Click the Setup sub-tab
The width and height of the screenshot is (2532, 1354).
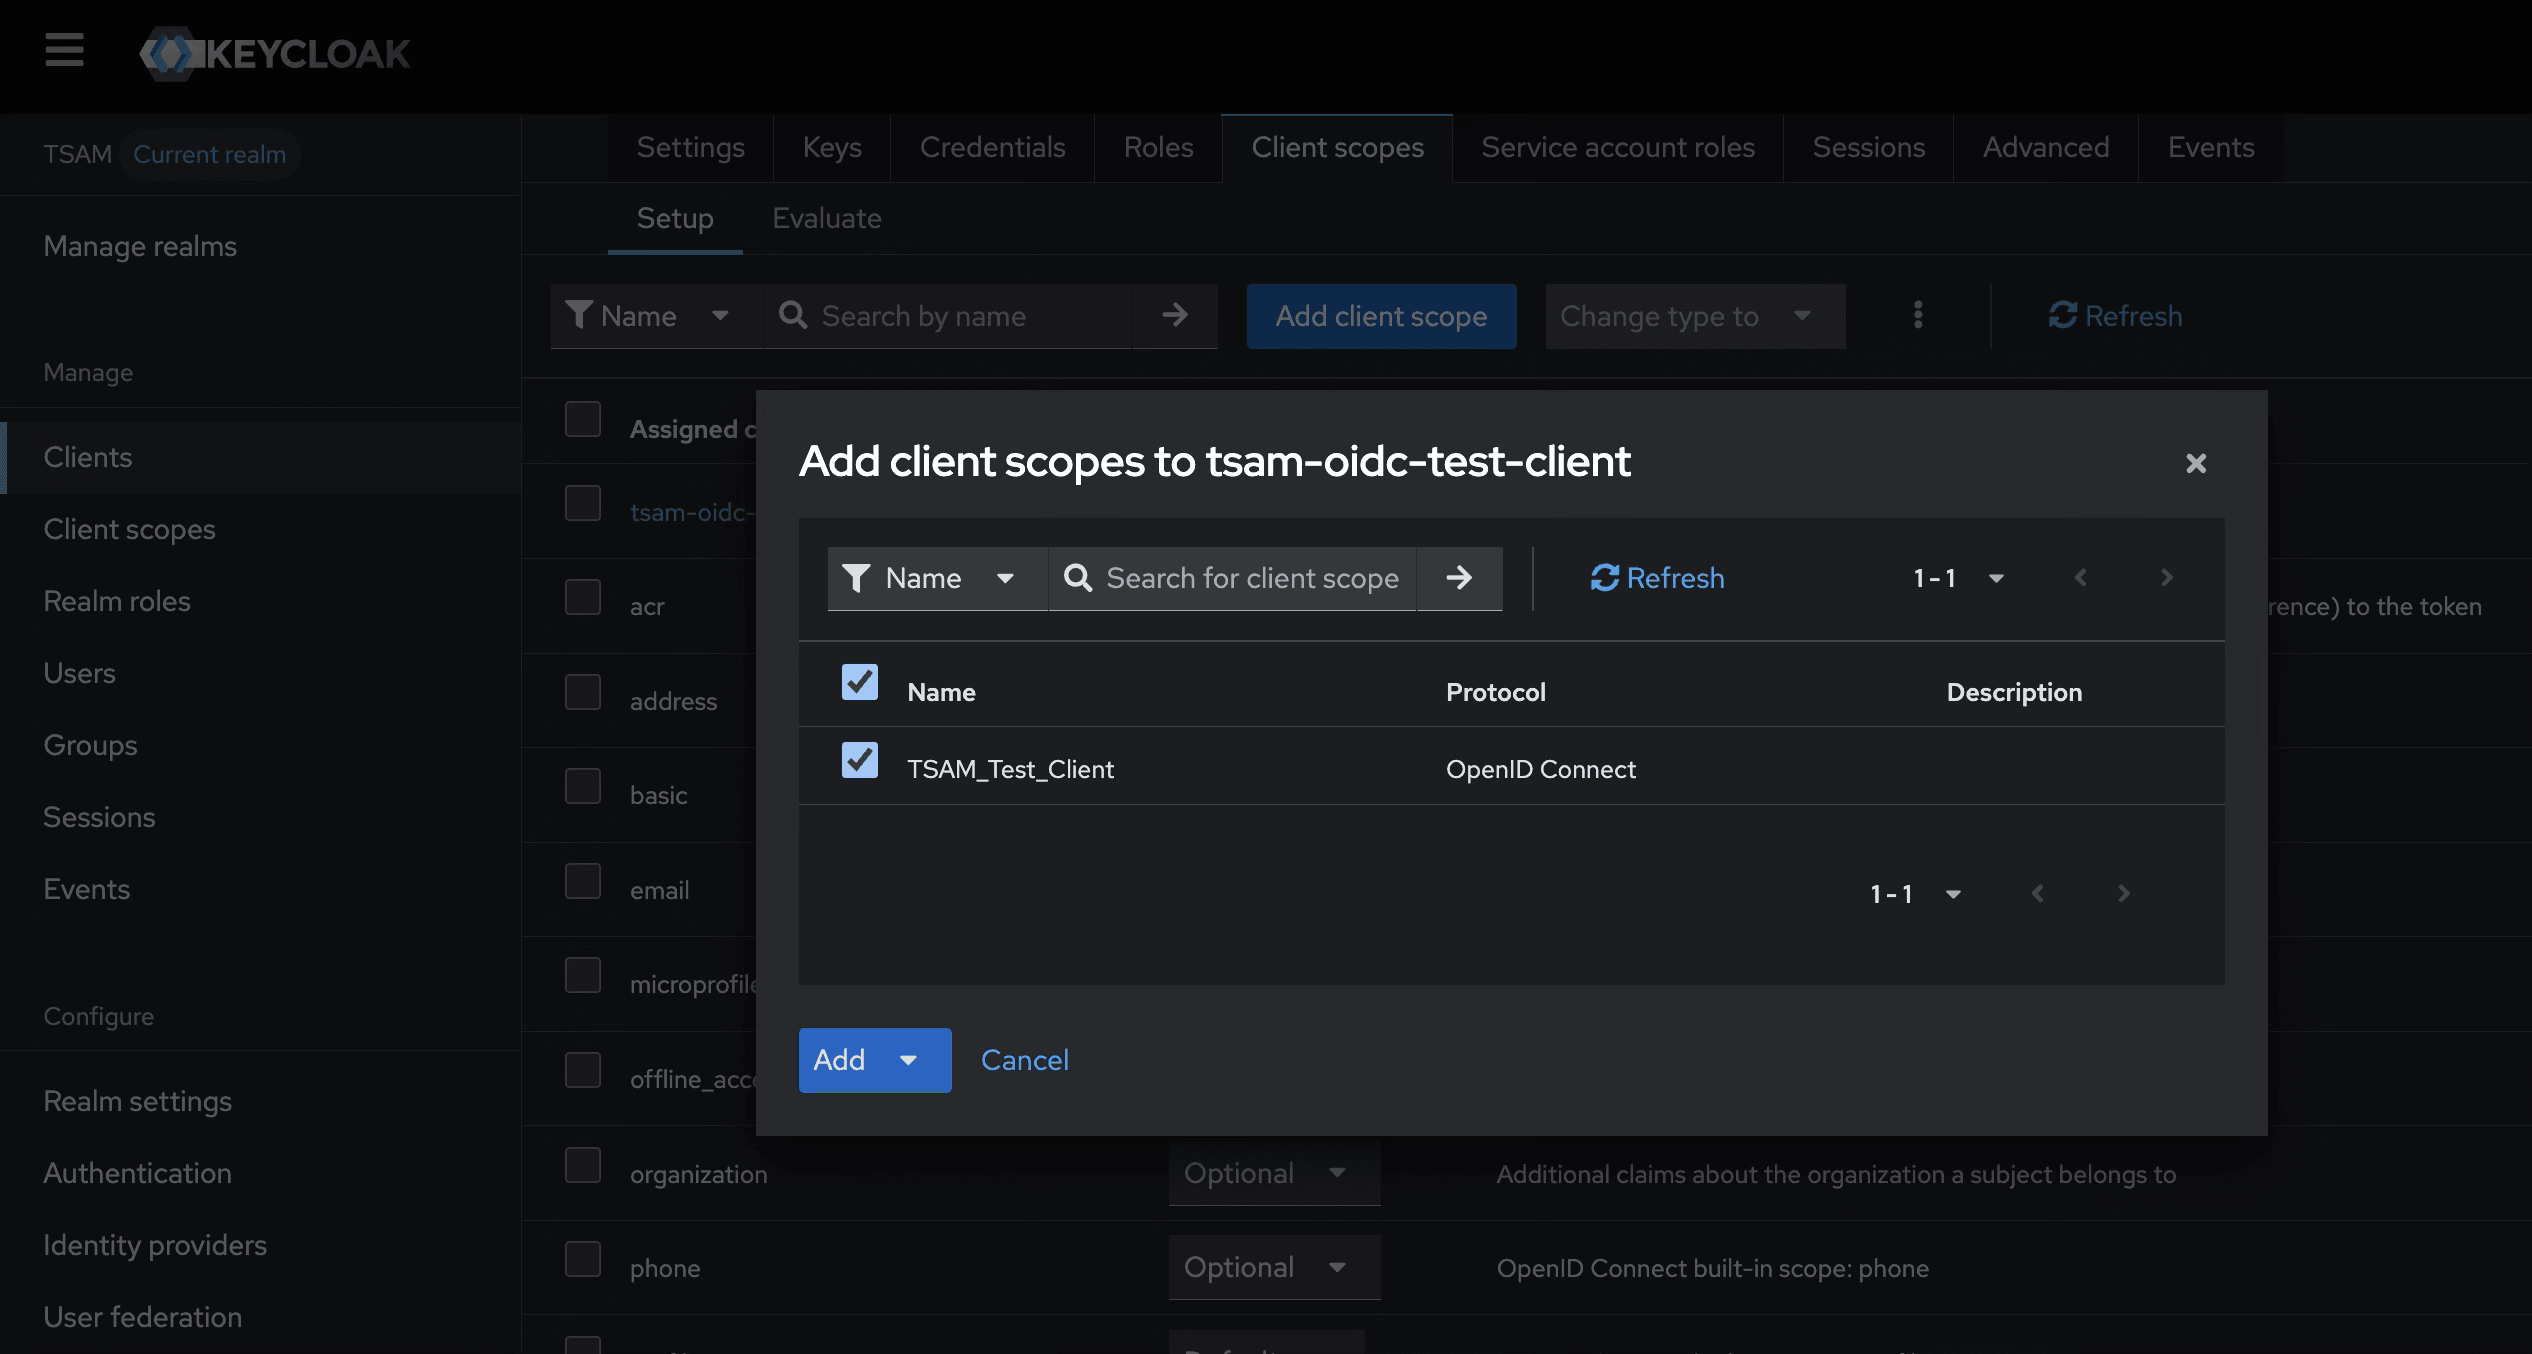coord(675,219)
